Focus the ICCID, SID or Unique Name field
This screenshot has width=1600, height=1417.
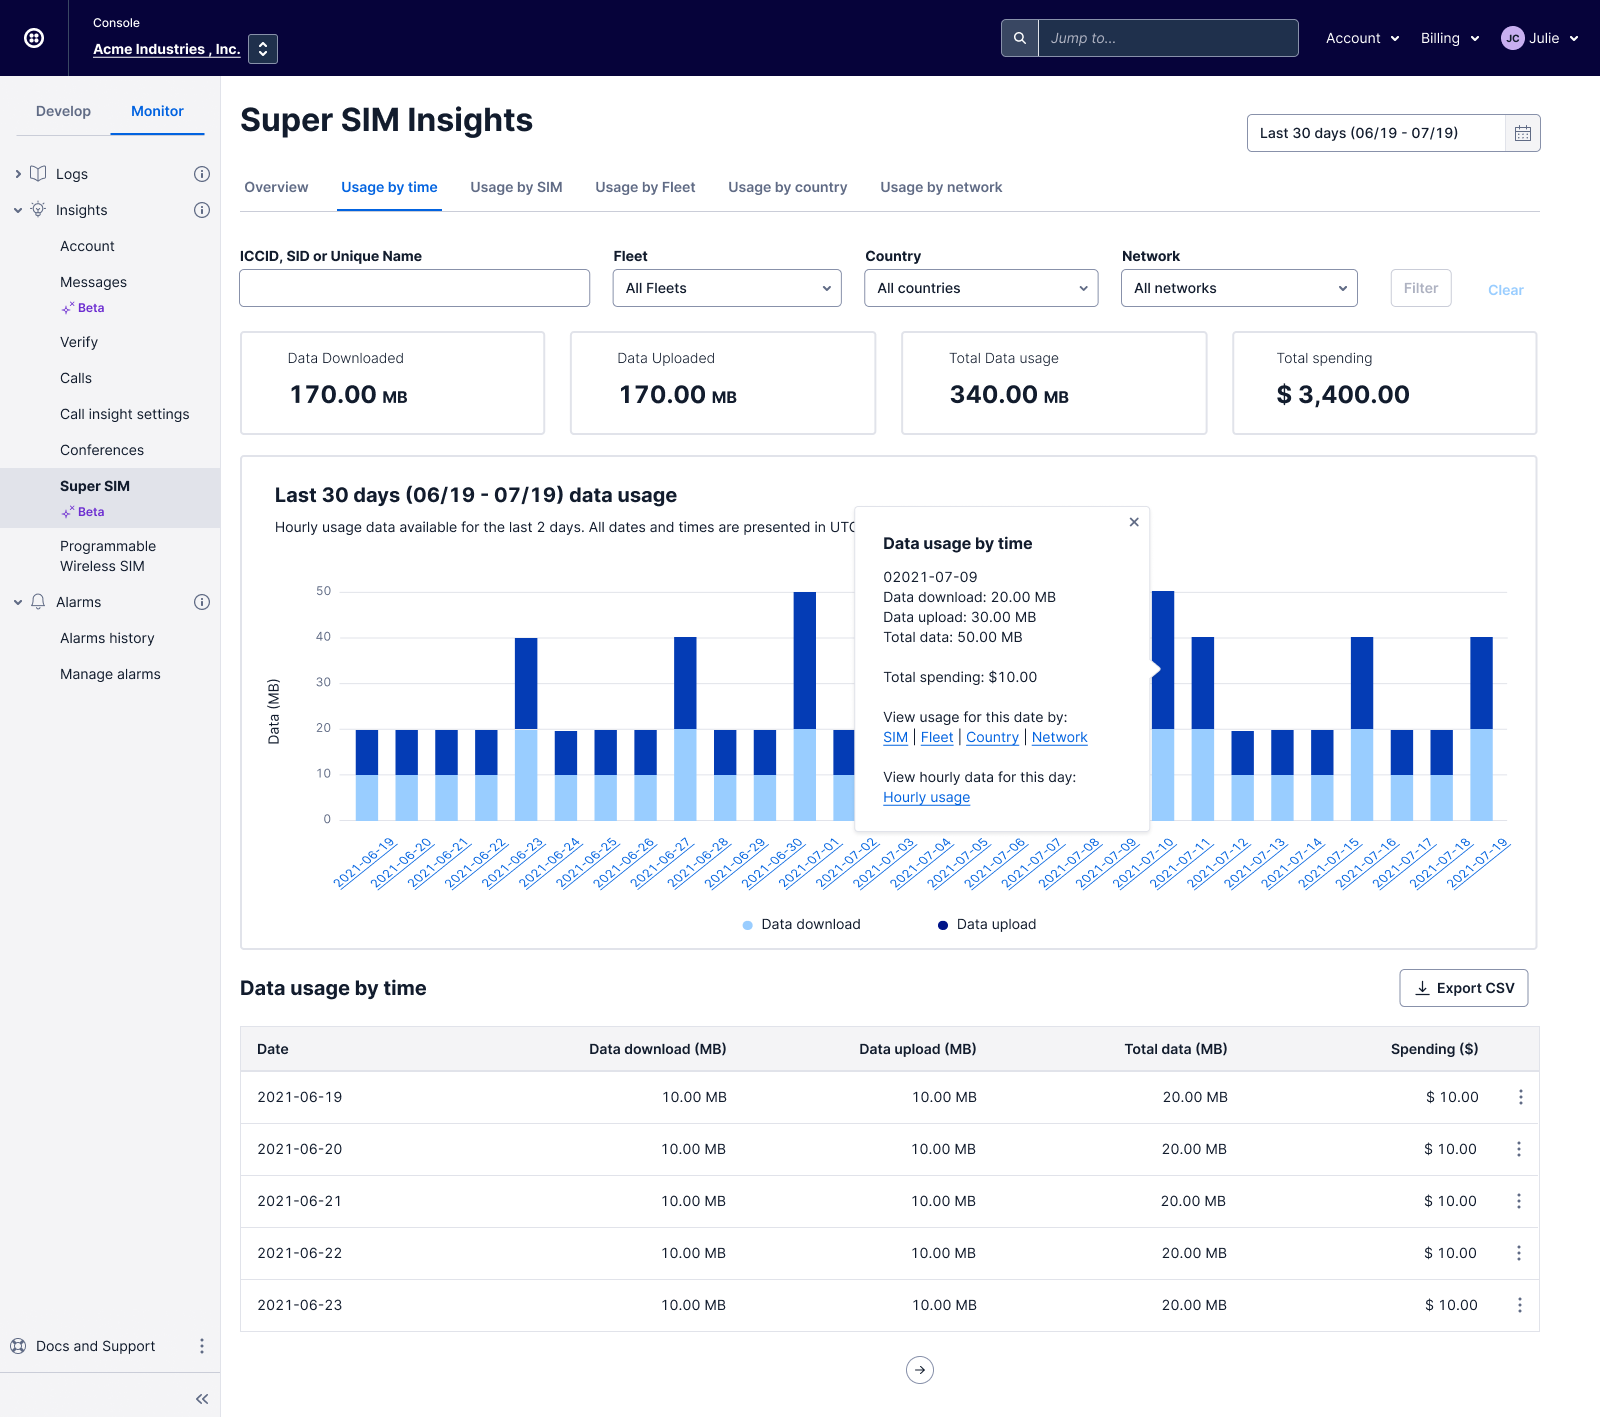click(x=414, y=288)
